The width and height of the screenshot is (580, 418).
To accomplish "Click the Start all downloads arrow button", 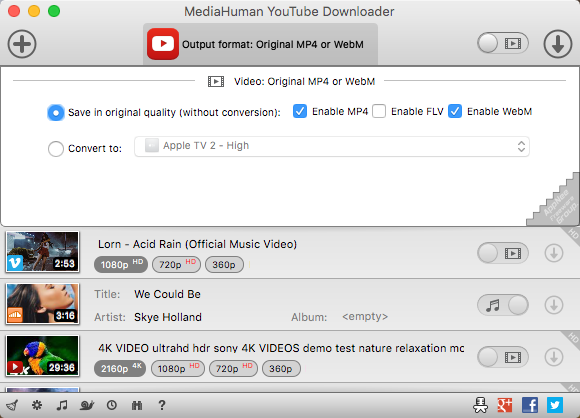I will [x=558, y=44].
